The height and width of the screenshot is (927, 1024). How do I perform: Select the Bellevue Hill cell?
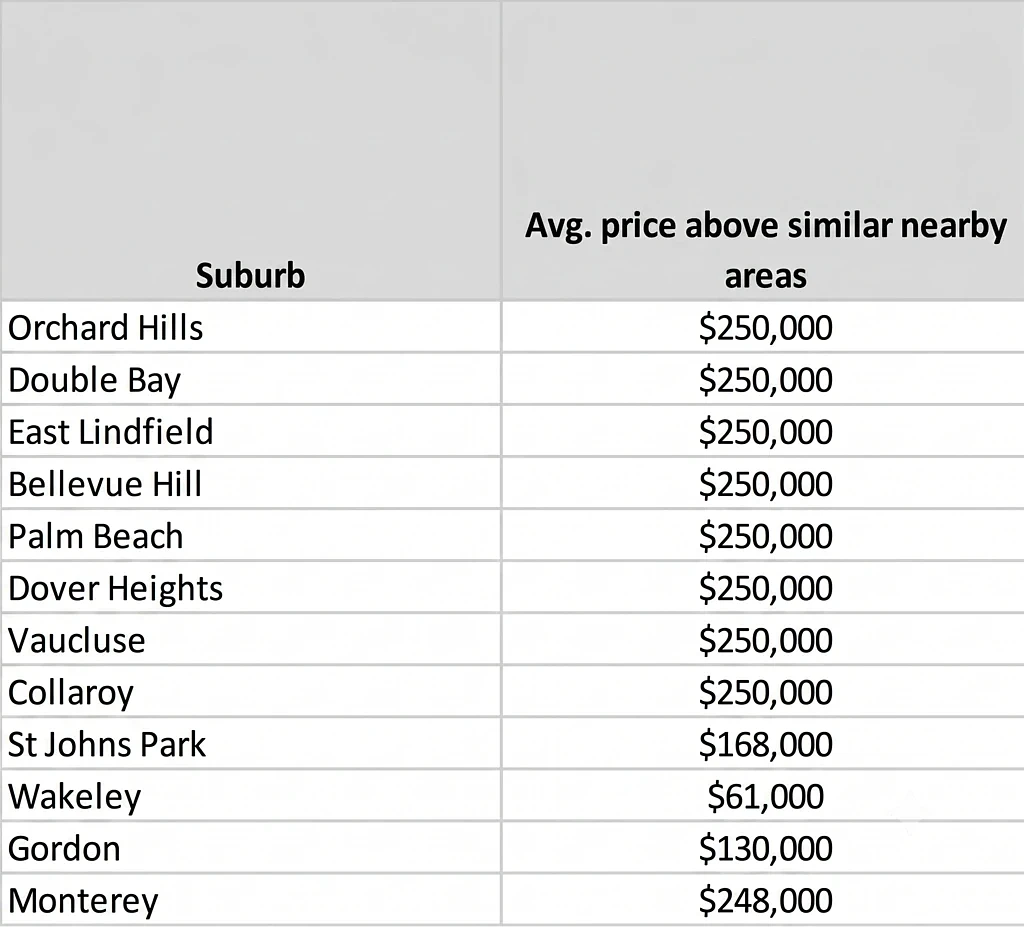[251, 483]
